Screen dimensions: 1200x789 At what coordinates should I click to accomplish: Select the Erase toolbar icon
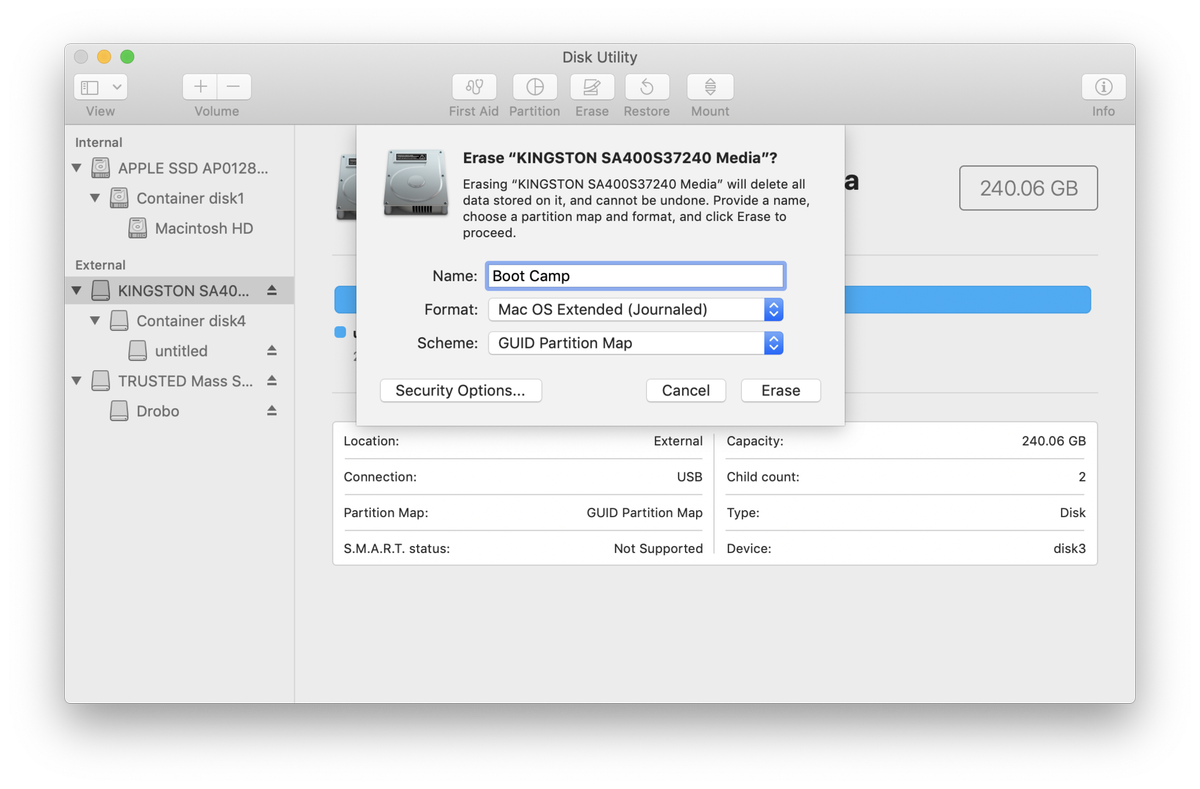[x=592, y=87]
